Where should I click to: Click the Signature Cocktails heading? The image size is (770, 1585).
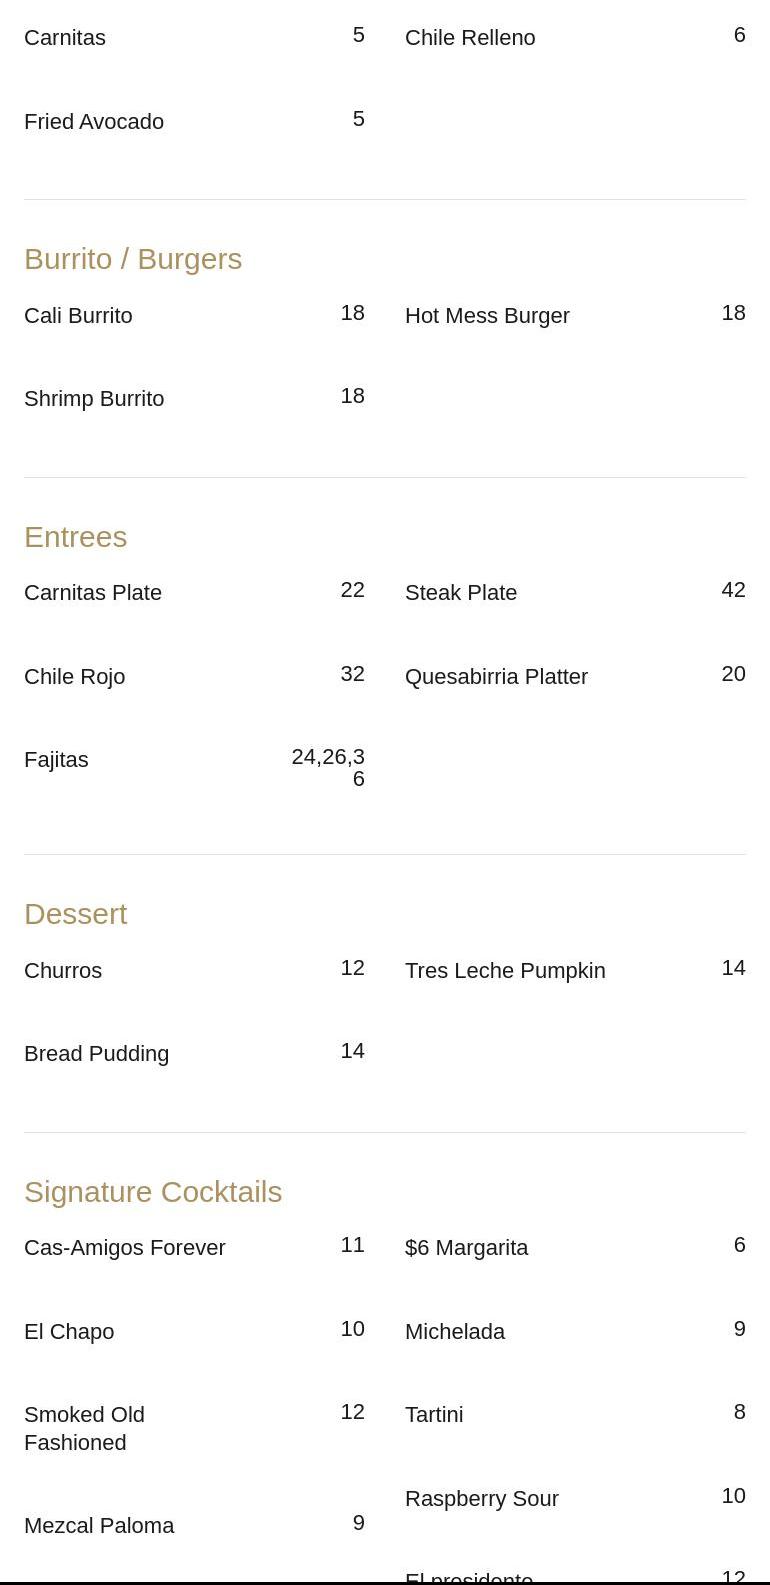pyautogui.click(x=153, y=1192)
